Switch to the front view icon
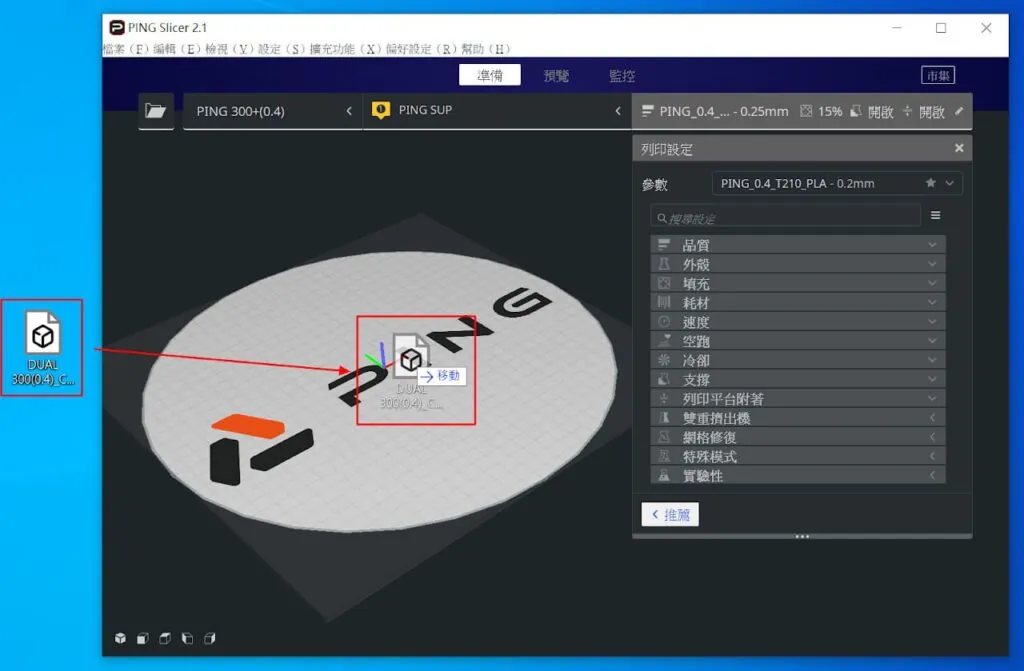The height and width of the screenshot is (671, 1024). click(142, 638)
